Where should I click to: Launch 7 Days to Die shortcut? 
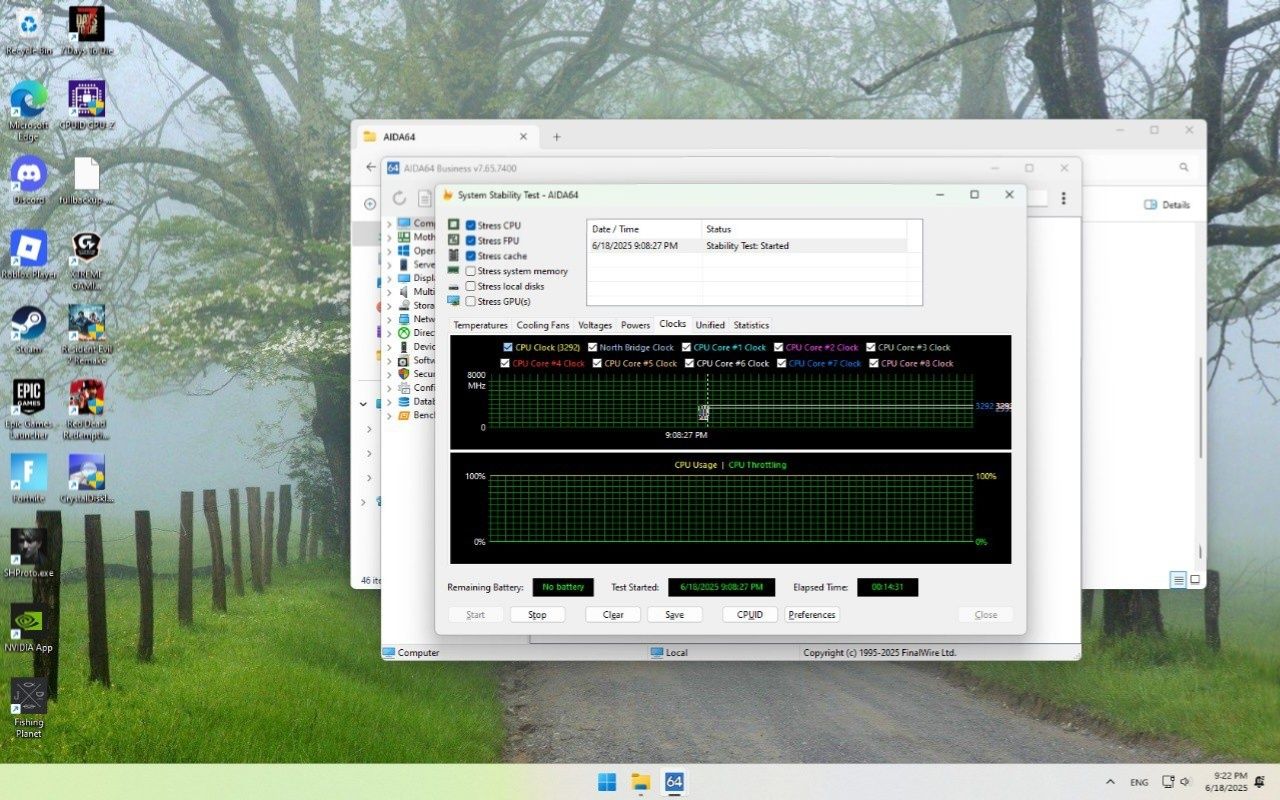87,29
